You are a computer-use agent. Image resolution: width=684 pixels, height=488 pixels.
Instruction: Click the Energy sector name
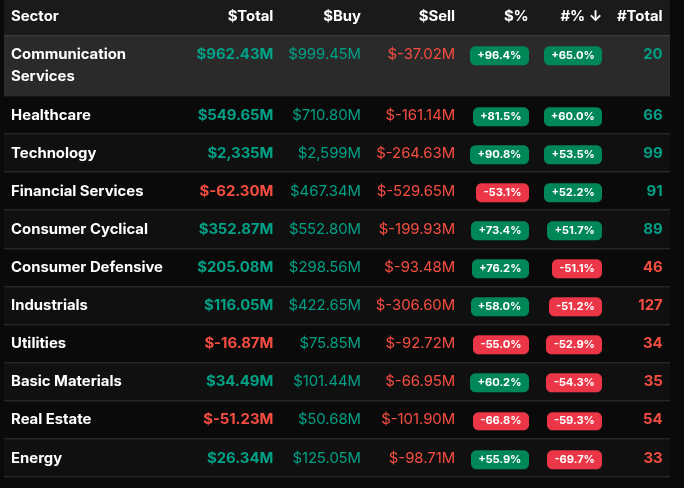coord(36,458)
